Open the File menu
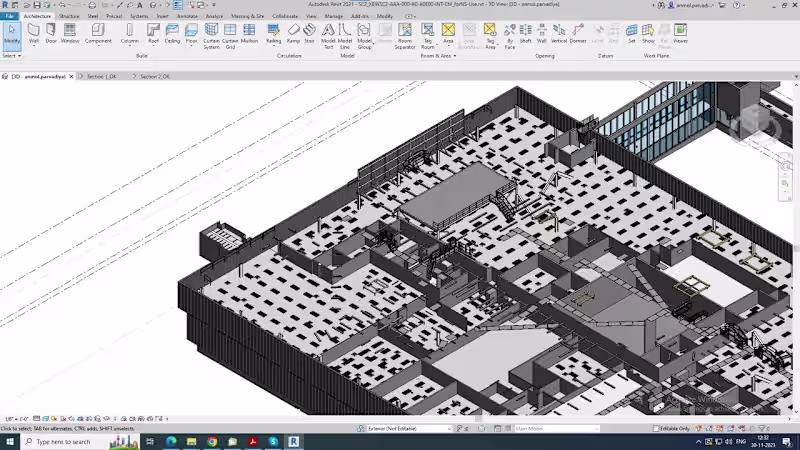The width and height of the screenshot is (800, 450). [x=9, y=16]
